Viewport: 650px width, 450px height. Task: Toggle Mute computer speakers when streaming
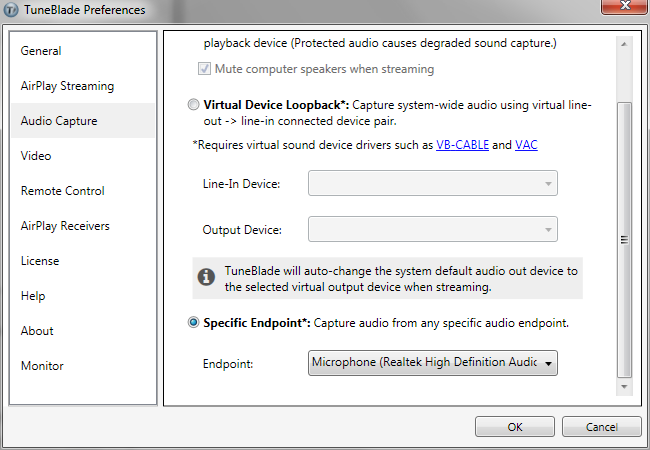tap(204, 69)
